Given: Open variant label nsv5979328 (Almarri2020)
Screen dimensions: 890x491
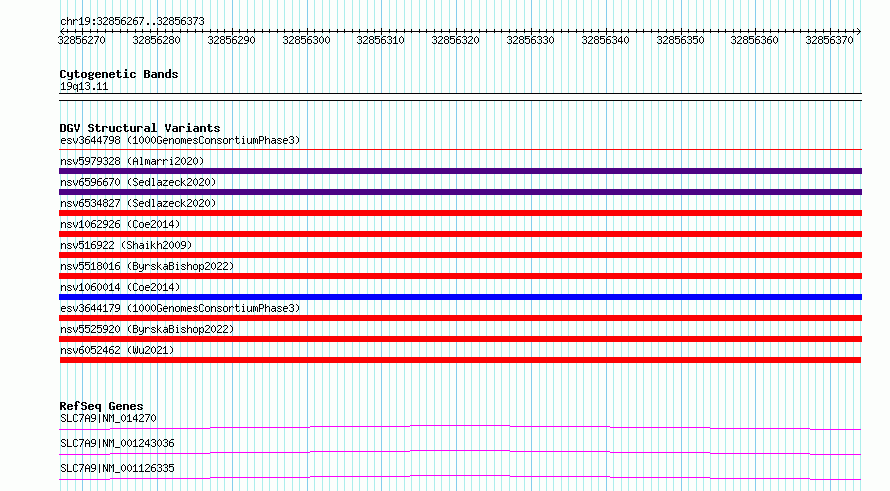Looking at the screenshot, I should 132,161.
